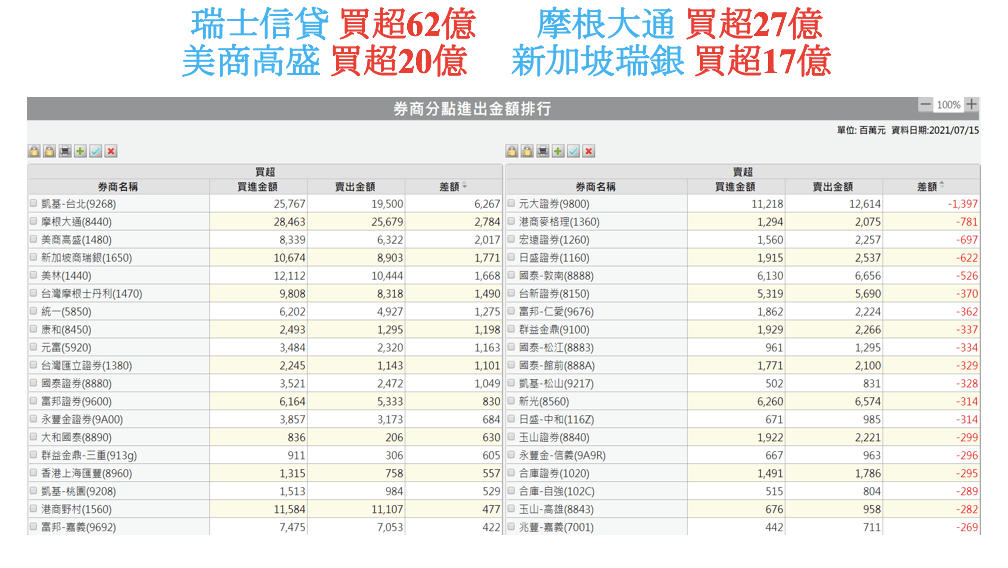Click 賣出金額 header in right table
The width and height of the screenshot is (1008, 568).
833,186
